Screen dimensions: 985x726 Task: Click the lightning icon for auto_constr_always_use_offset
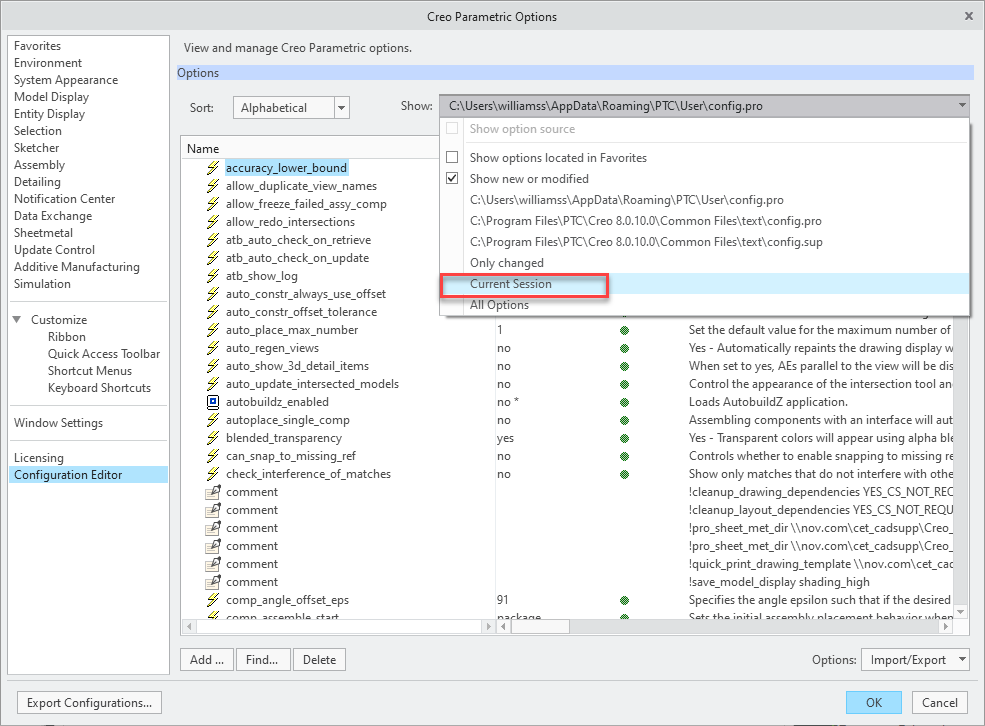(213, 294)
